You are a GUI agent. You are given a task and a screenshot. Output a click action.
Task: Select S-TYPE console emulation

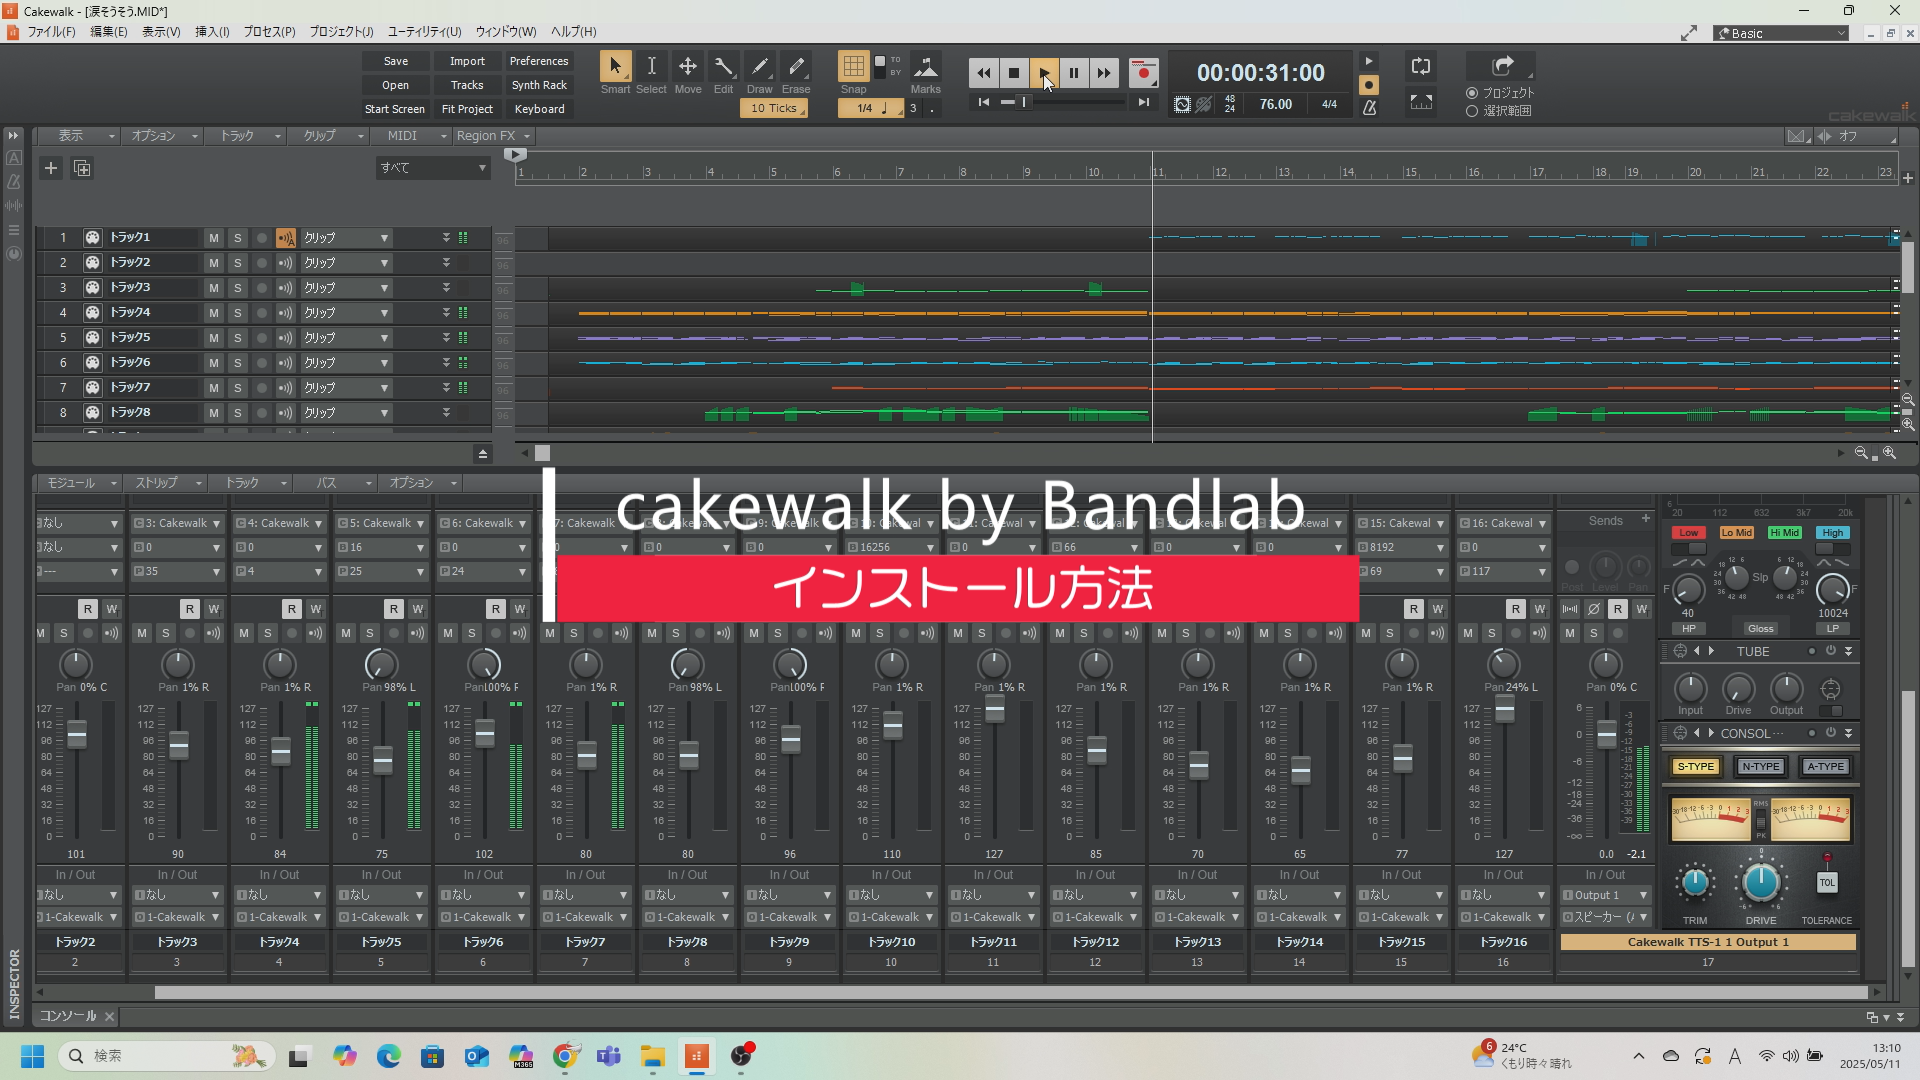coord(1695,767)
